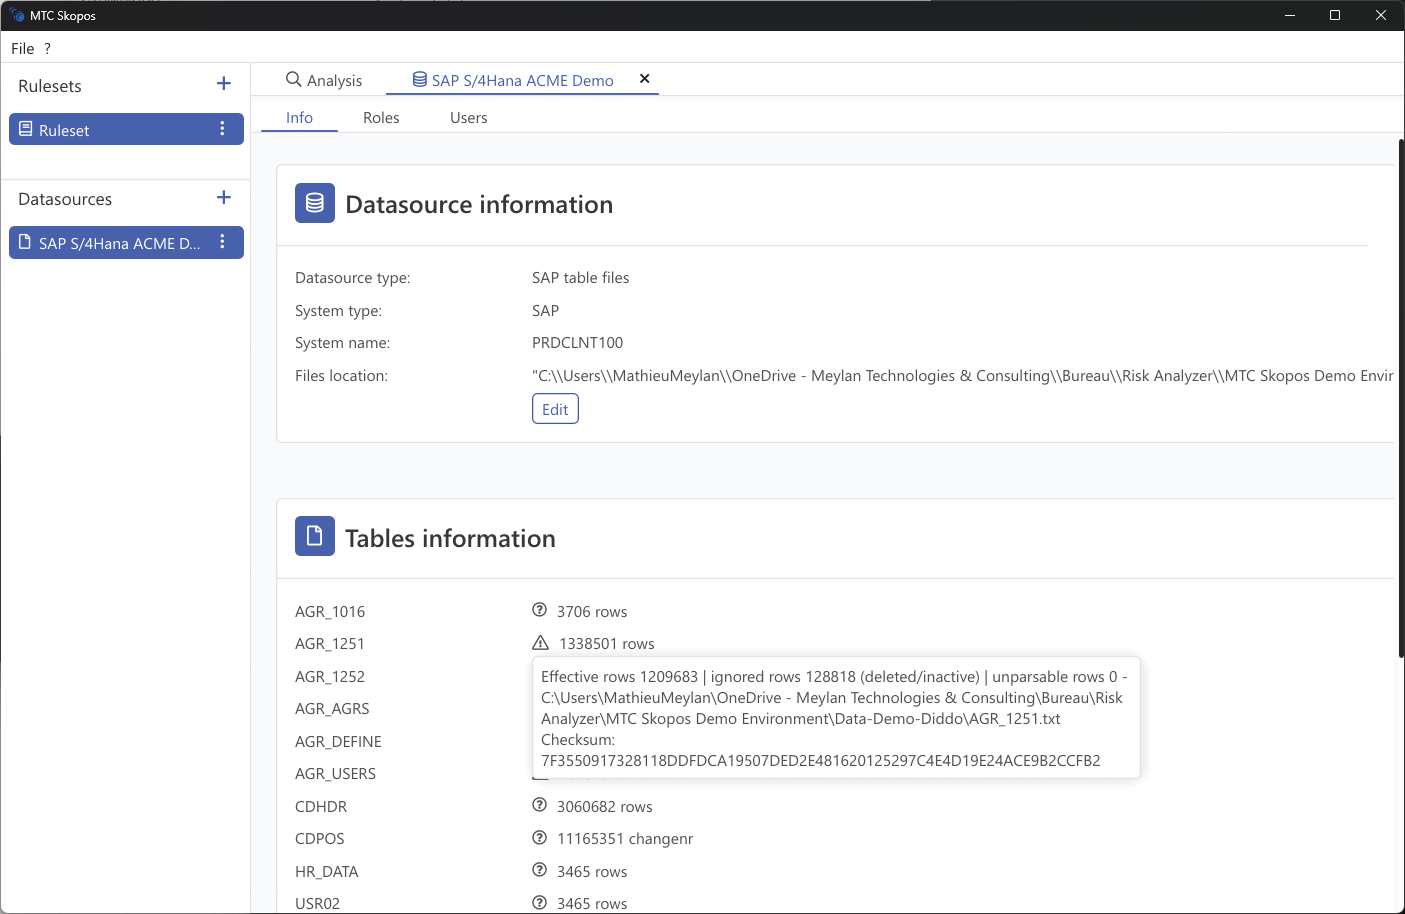1405x914 pixels.
Task: Click the help icon next to HR_DATA rows
Action: pos(540,871)
